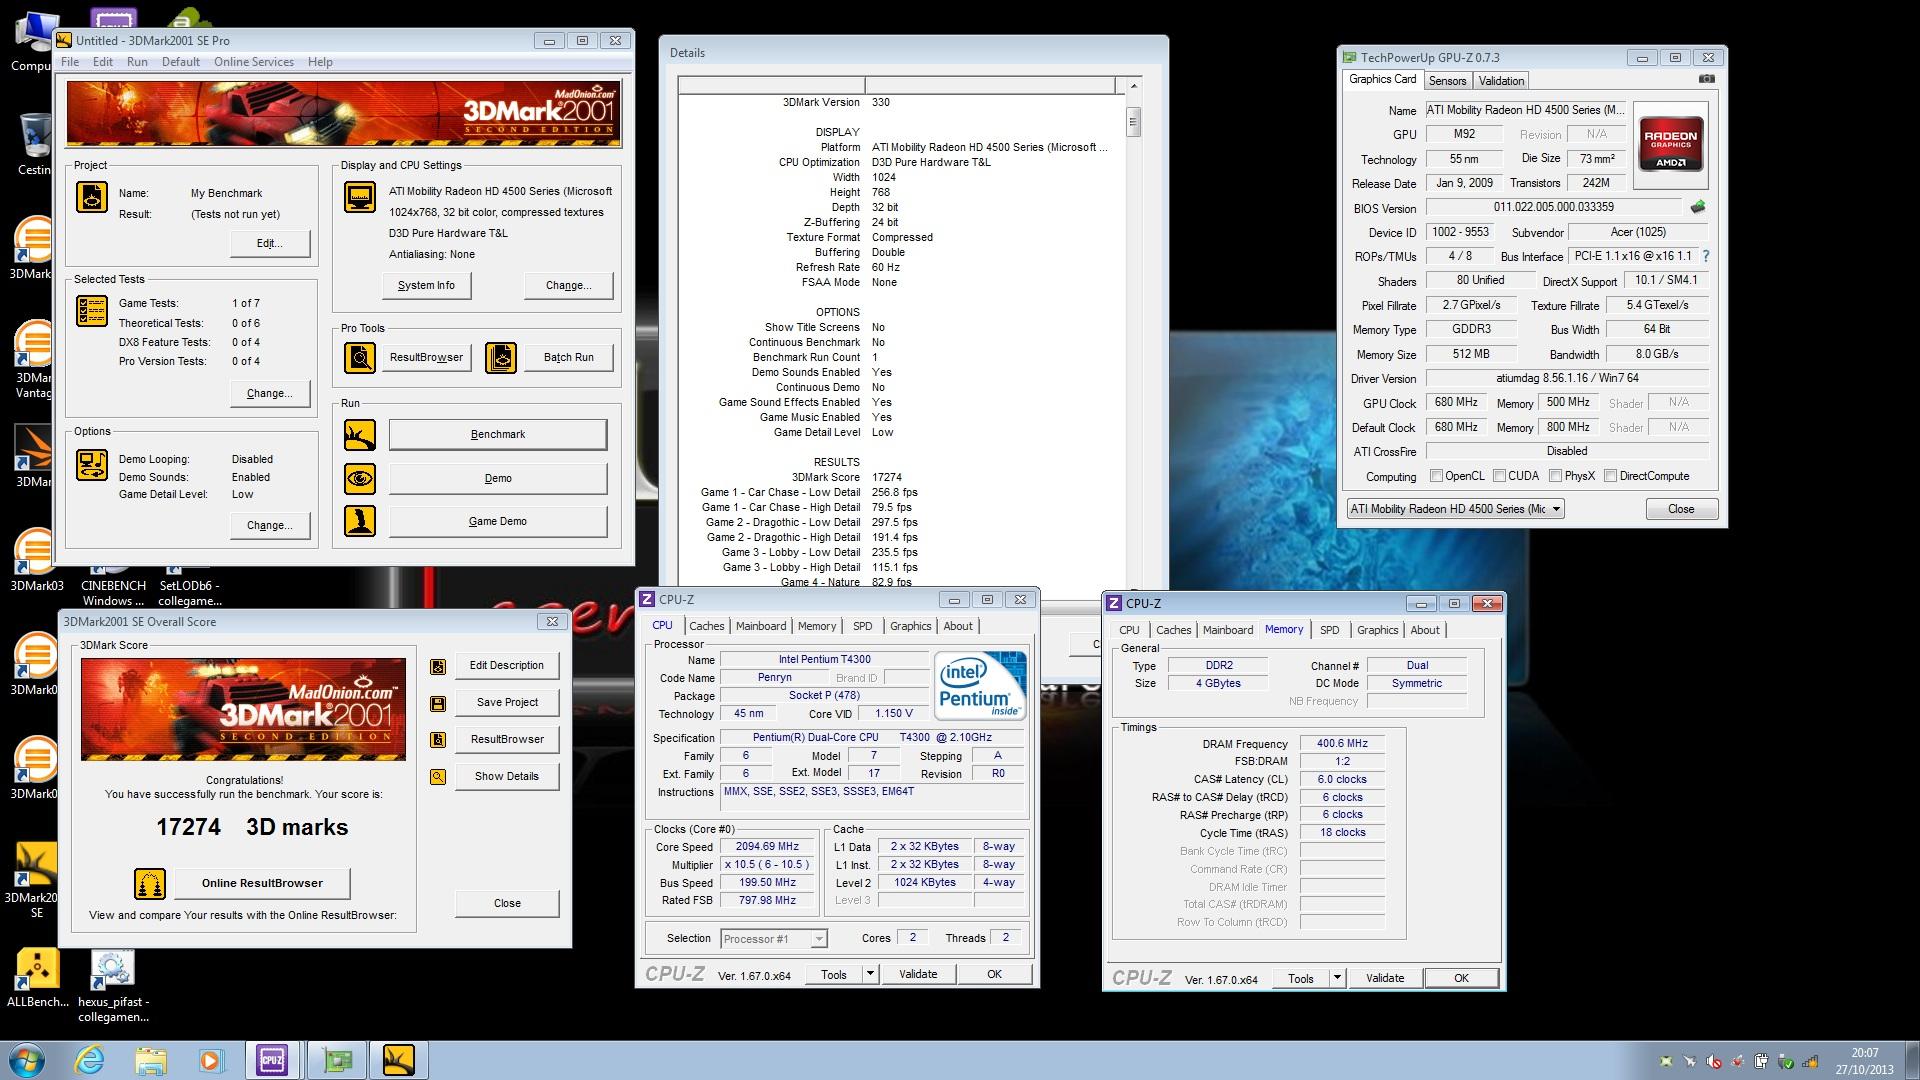Click the Show Details button

pos(507,777)
